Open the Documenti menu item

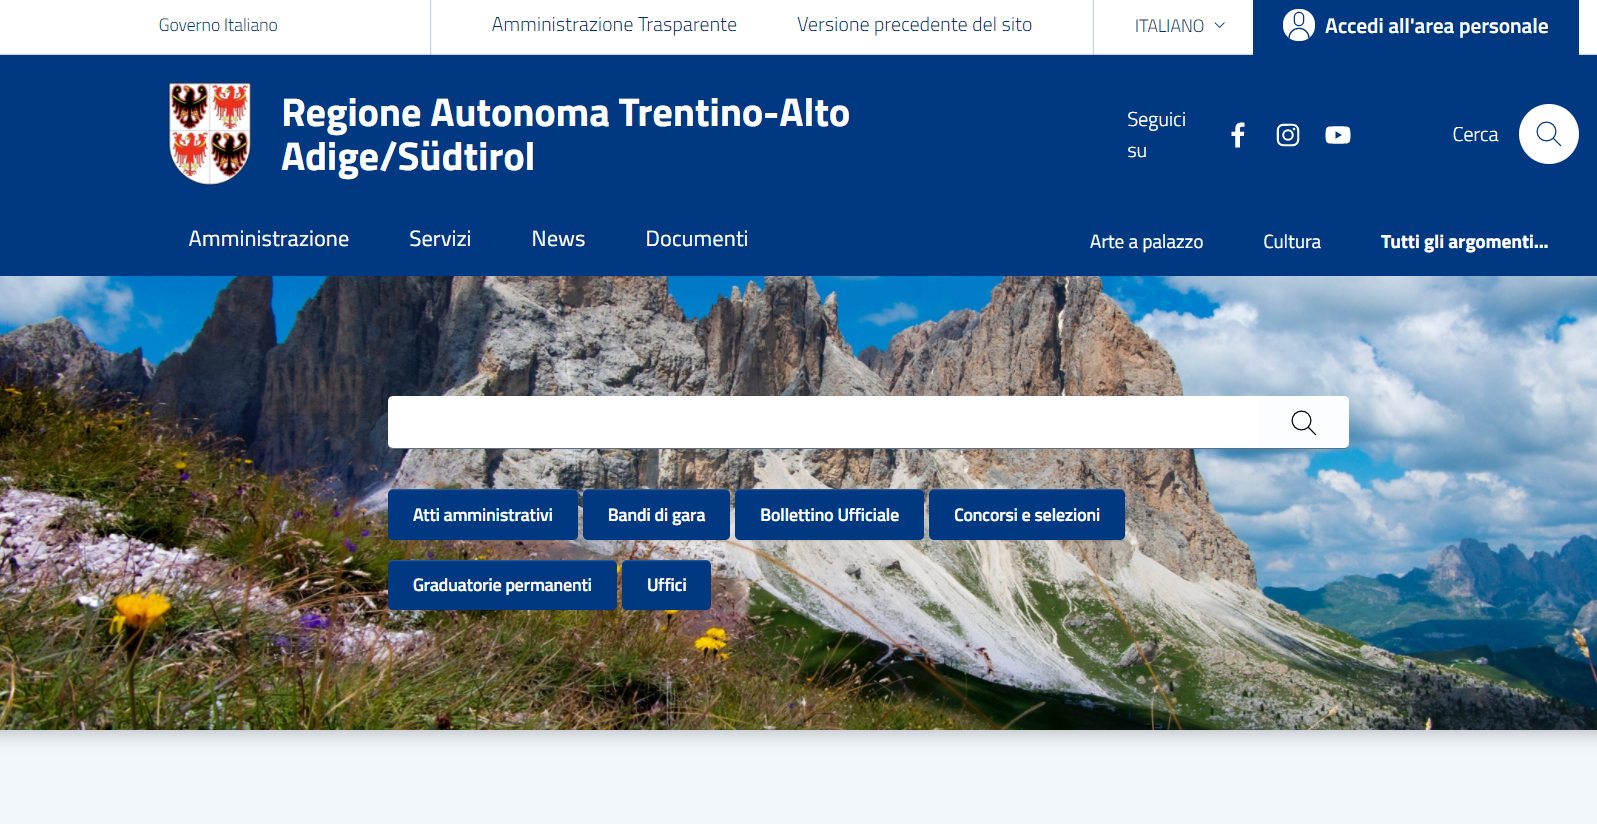pos(697,239)
